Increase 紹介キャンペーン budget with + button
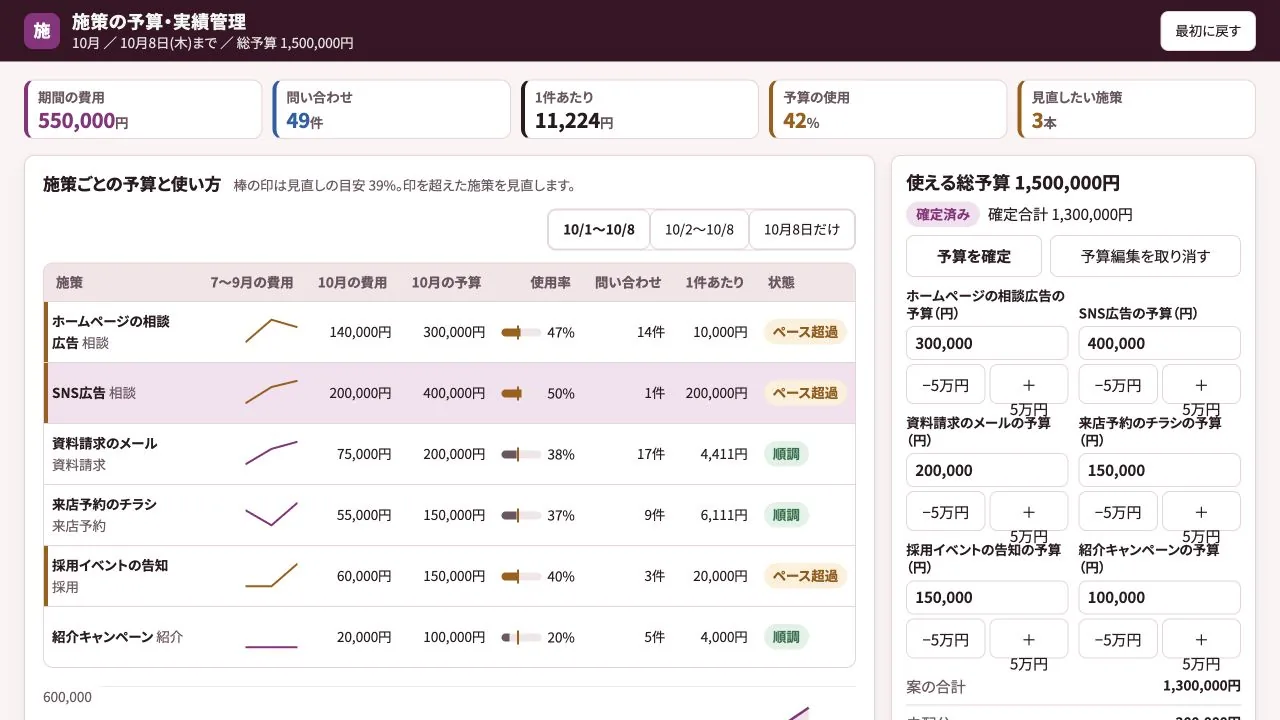Screen dimensions: 1280x720 point(1201,639)
